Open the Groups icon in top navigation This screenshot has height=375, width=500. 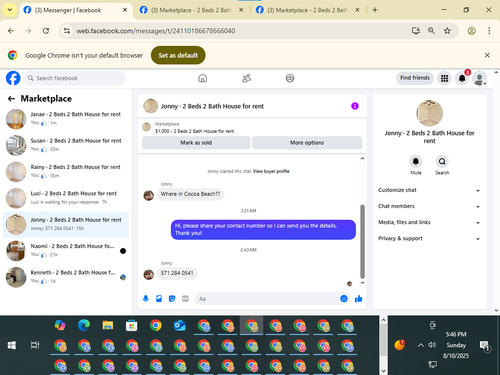[x=290, y=78]
